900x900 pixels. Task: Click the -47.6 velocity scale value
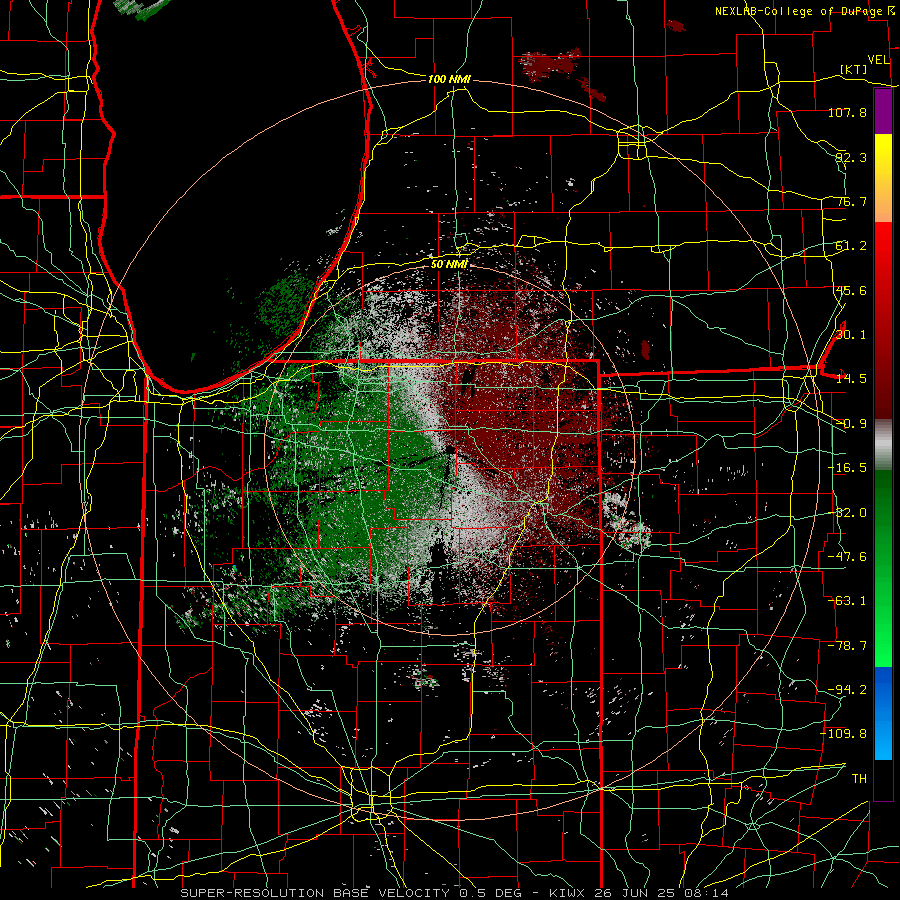[847, 557]
